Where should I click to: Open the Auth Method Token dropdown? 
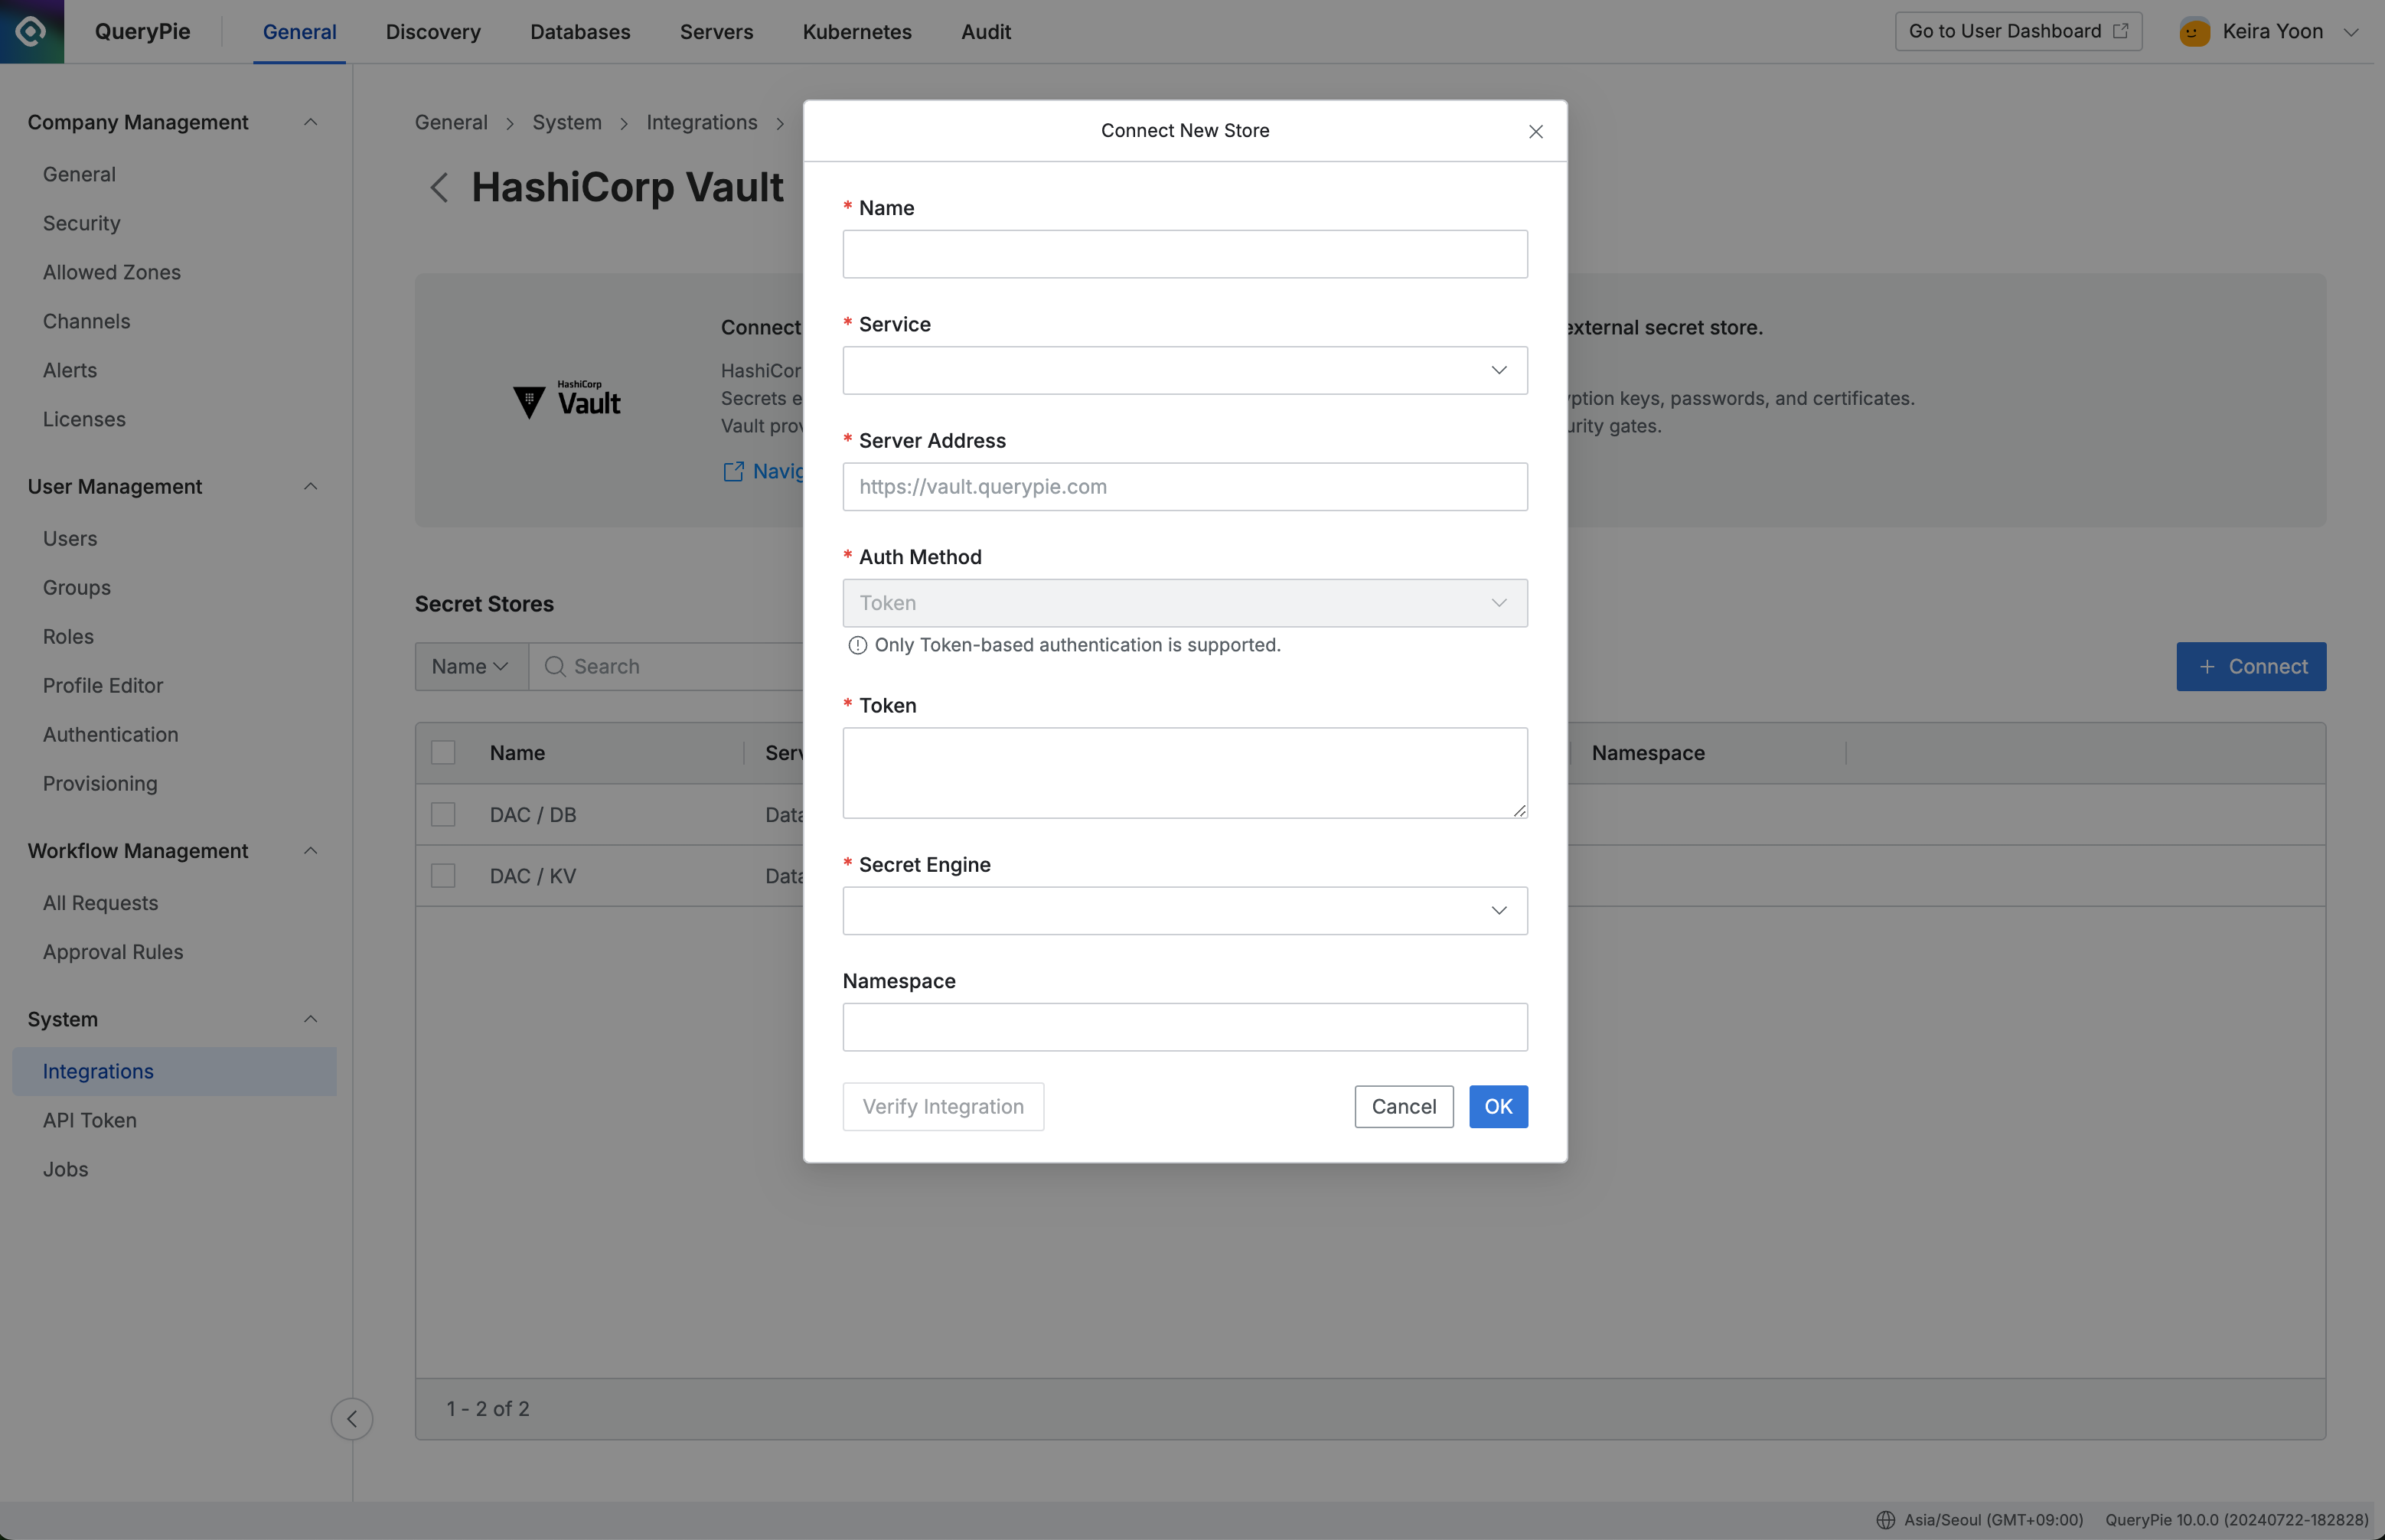tap(1185, 603)
